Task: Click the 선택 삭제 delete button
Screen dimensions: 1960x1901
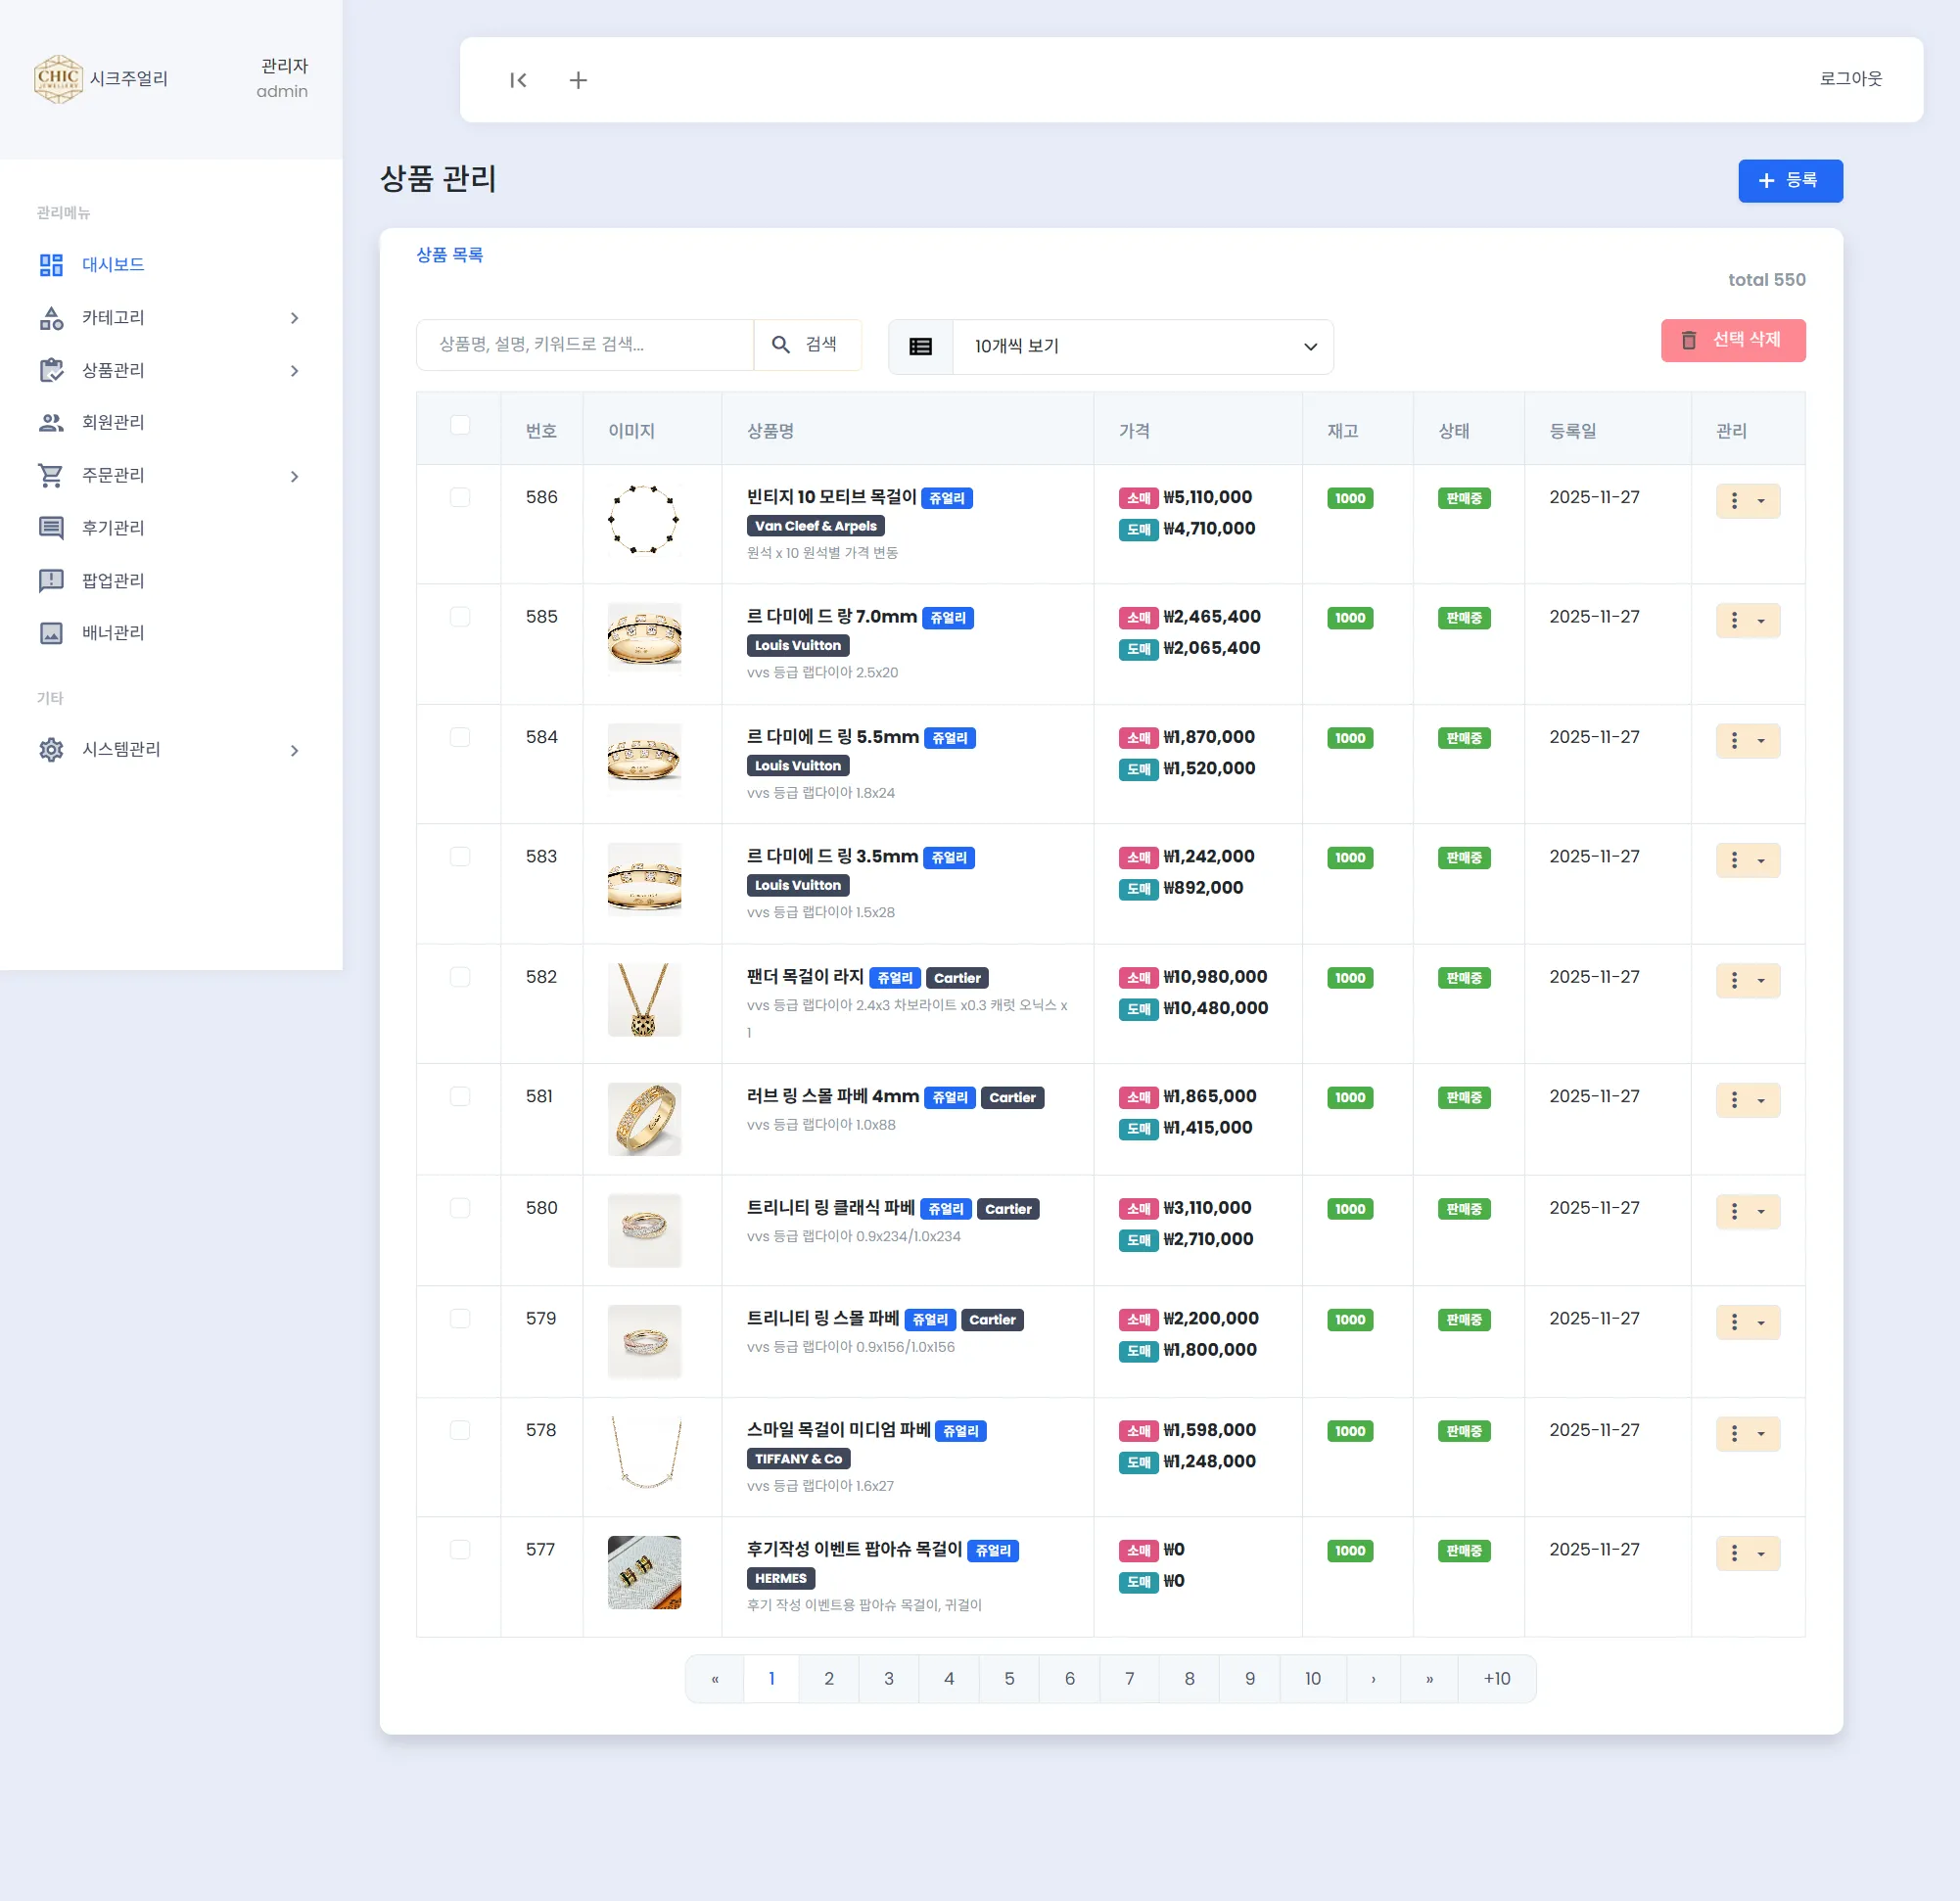Action: click(x=1733, y=341)
